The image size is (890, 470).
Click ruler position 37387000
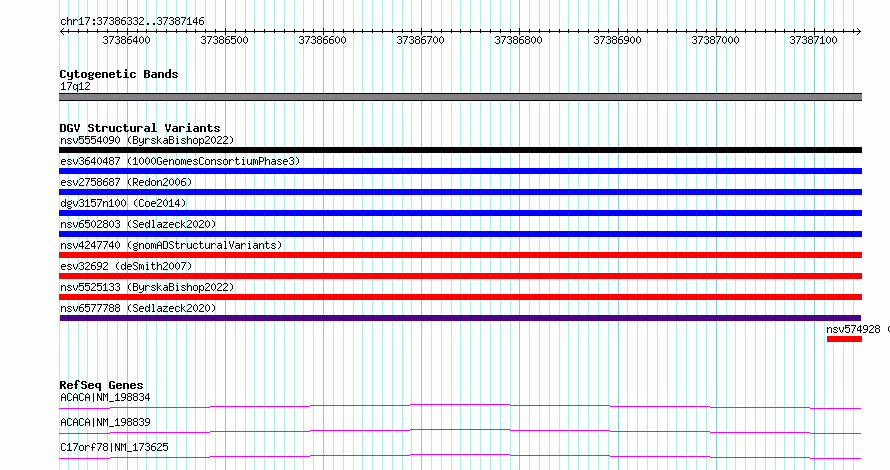click(715, 40)
